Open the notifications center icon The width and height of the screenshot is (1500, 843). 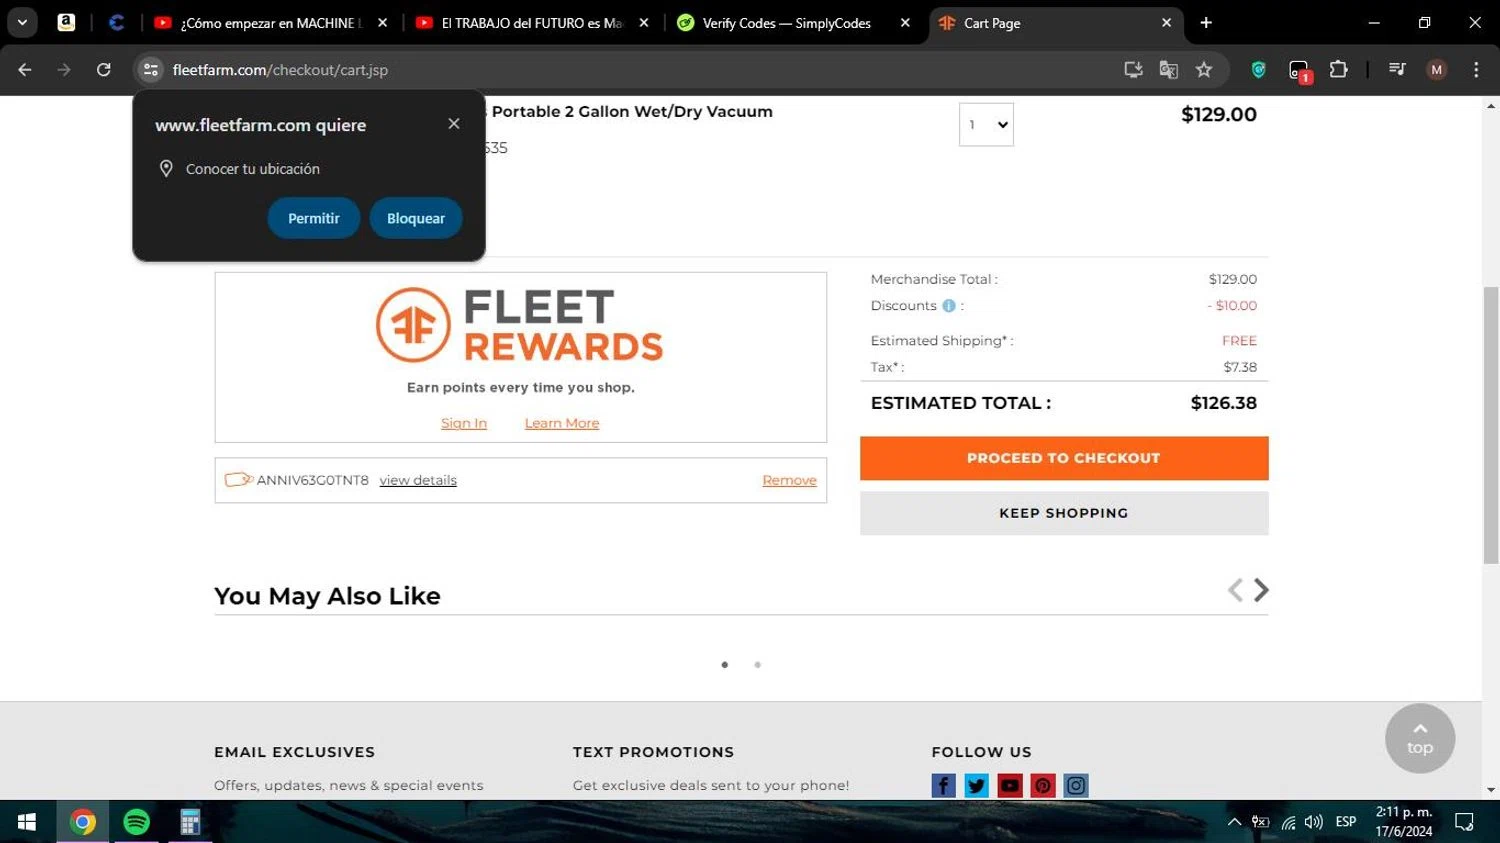pos(1464,822)
